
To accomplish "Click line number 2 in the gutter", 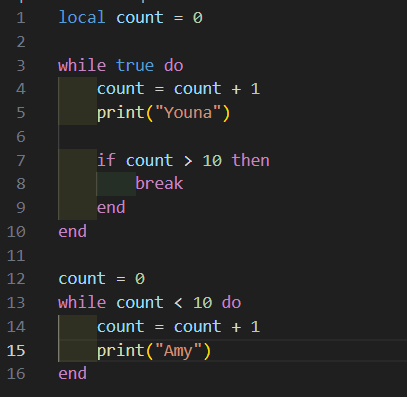I will [x=21, y=42].
